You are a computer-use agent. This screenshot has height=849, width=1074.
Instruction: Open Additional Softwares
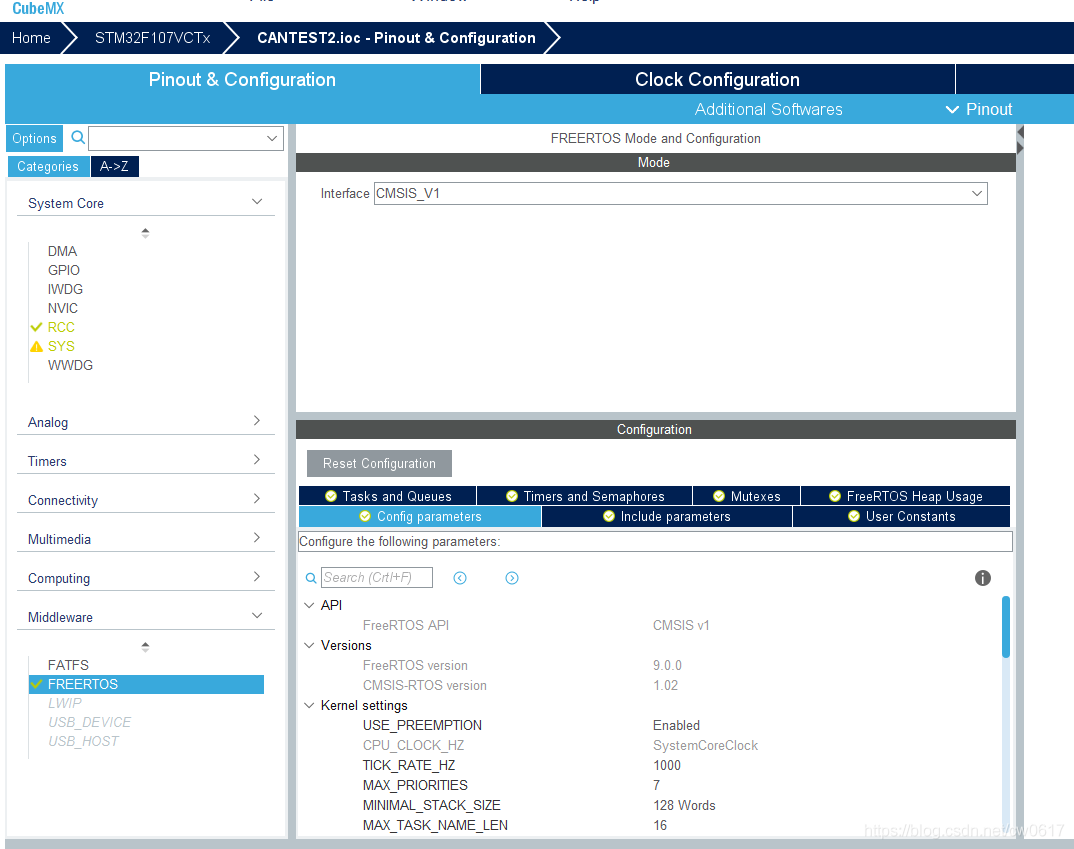(x=769, y=110)
